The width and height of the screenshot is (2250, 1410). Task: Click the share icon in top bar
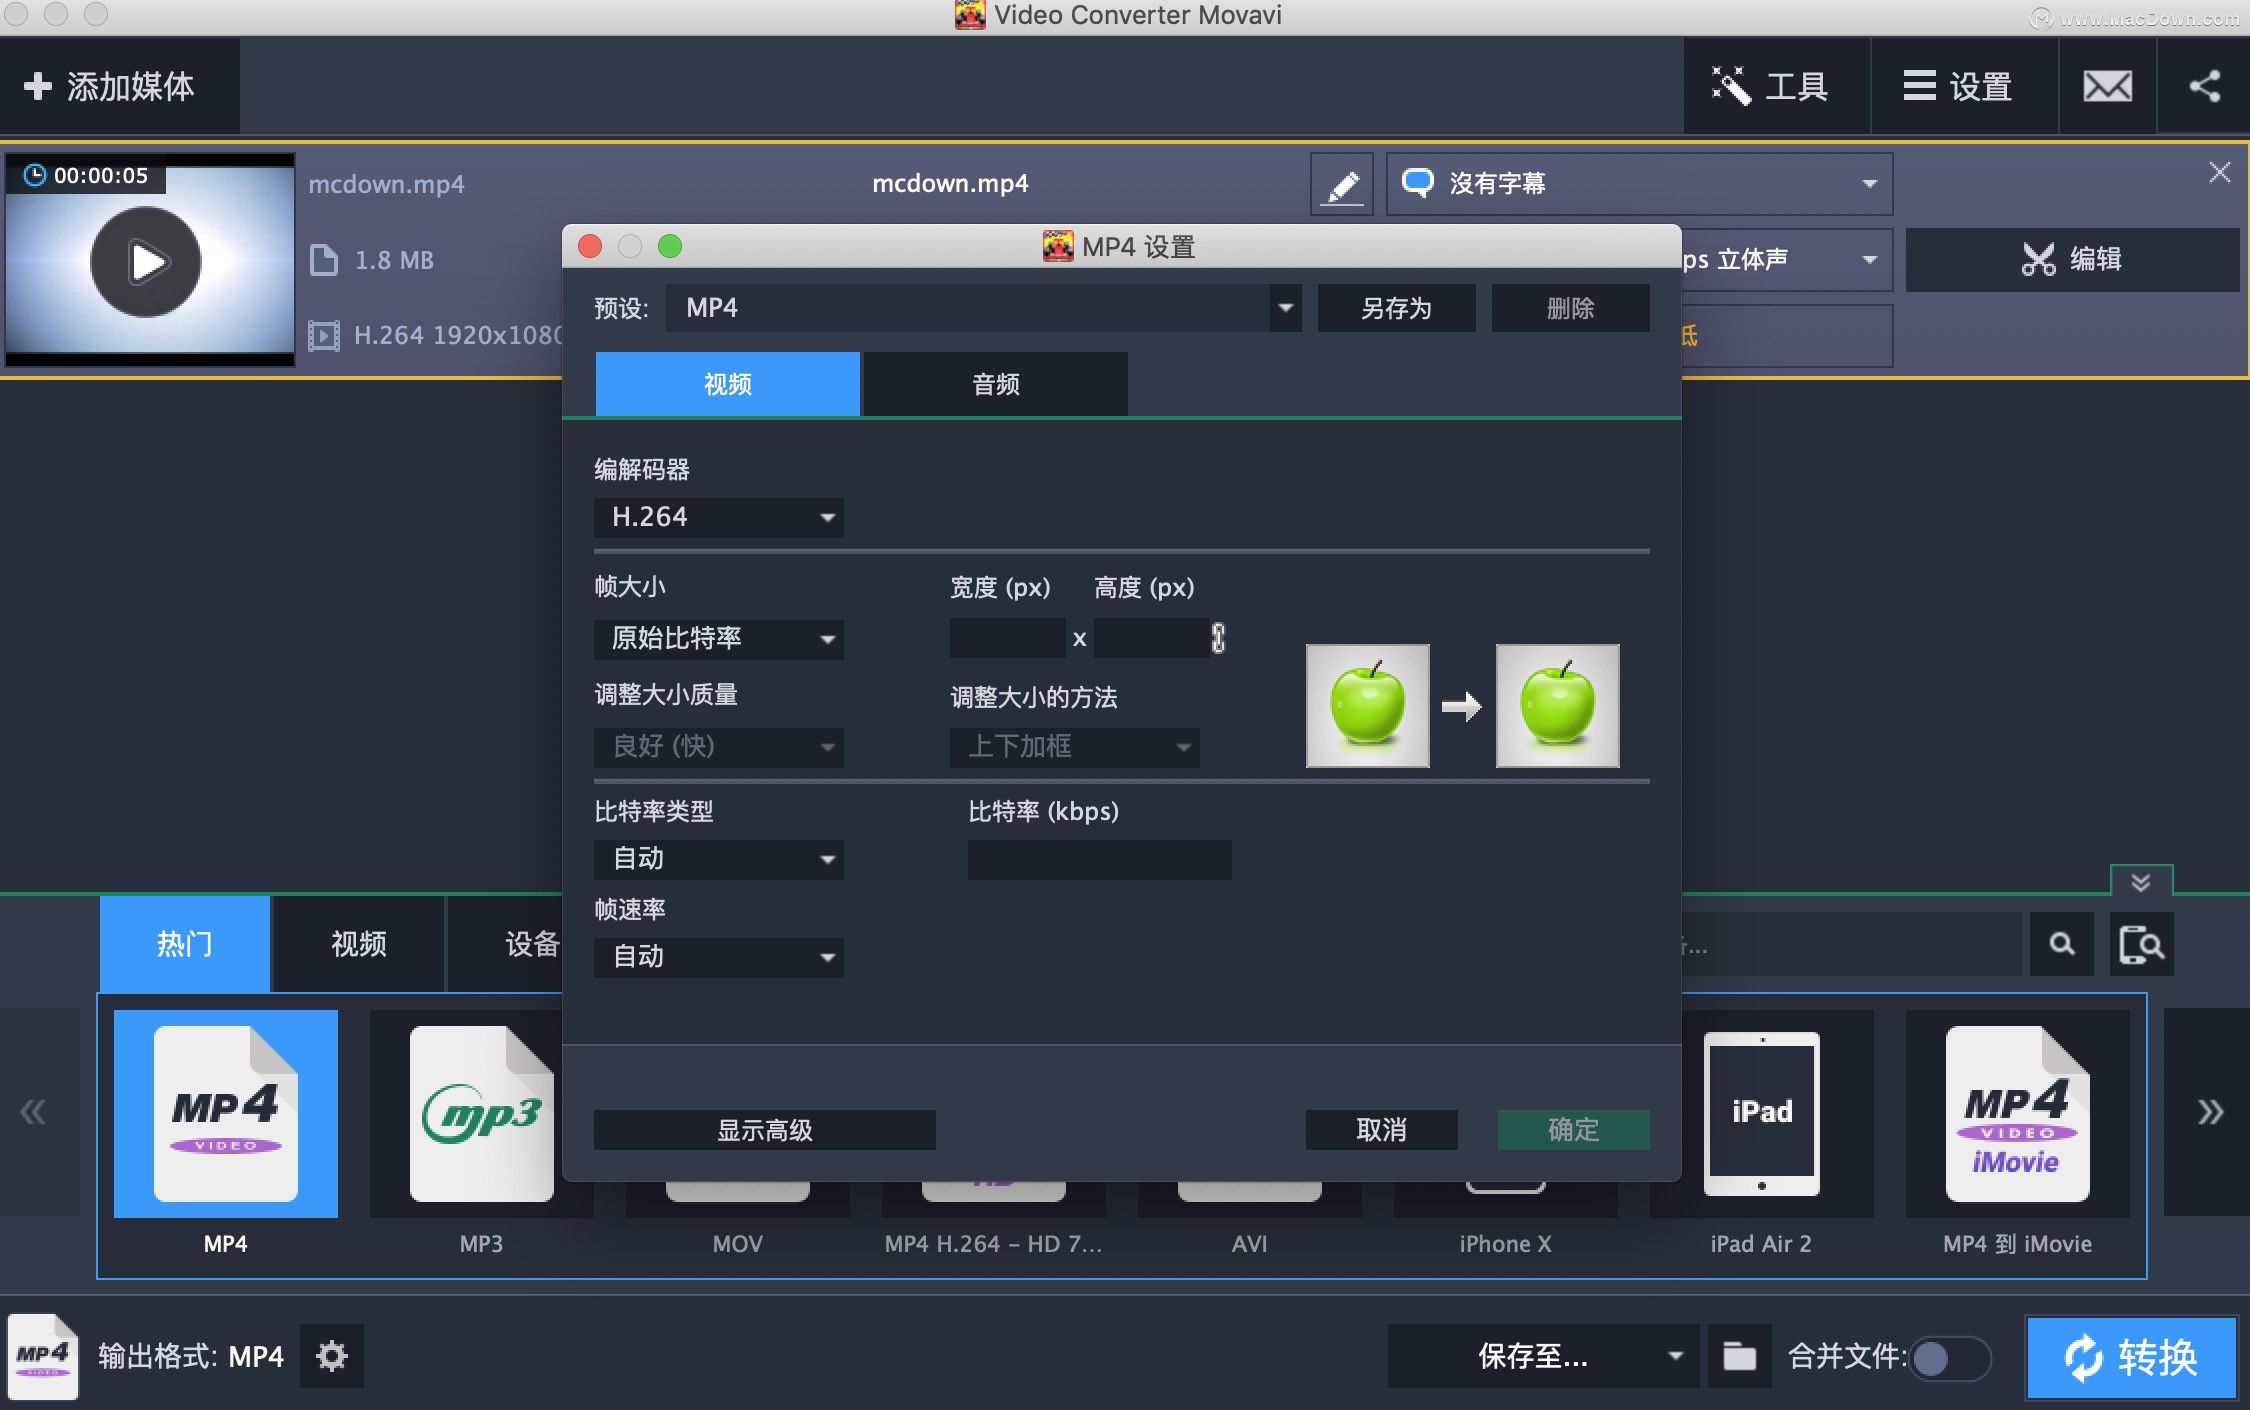[2203, 86]
